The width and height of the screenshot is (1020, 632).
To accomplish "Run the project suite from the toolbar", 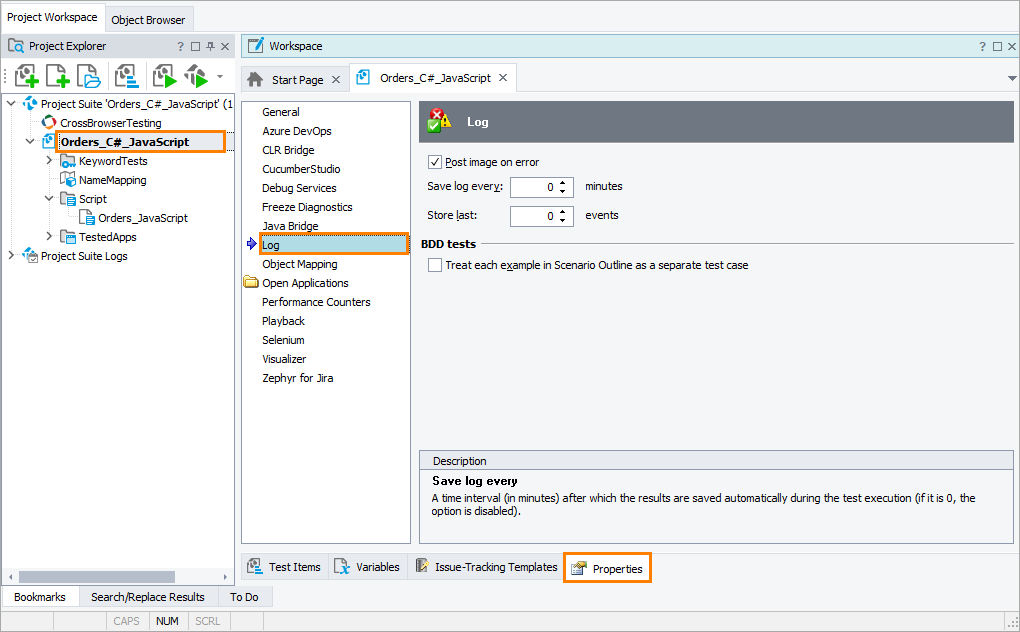I will [196, 76].
